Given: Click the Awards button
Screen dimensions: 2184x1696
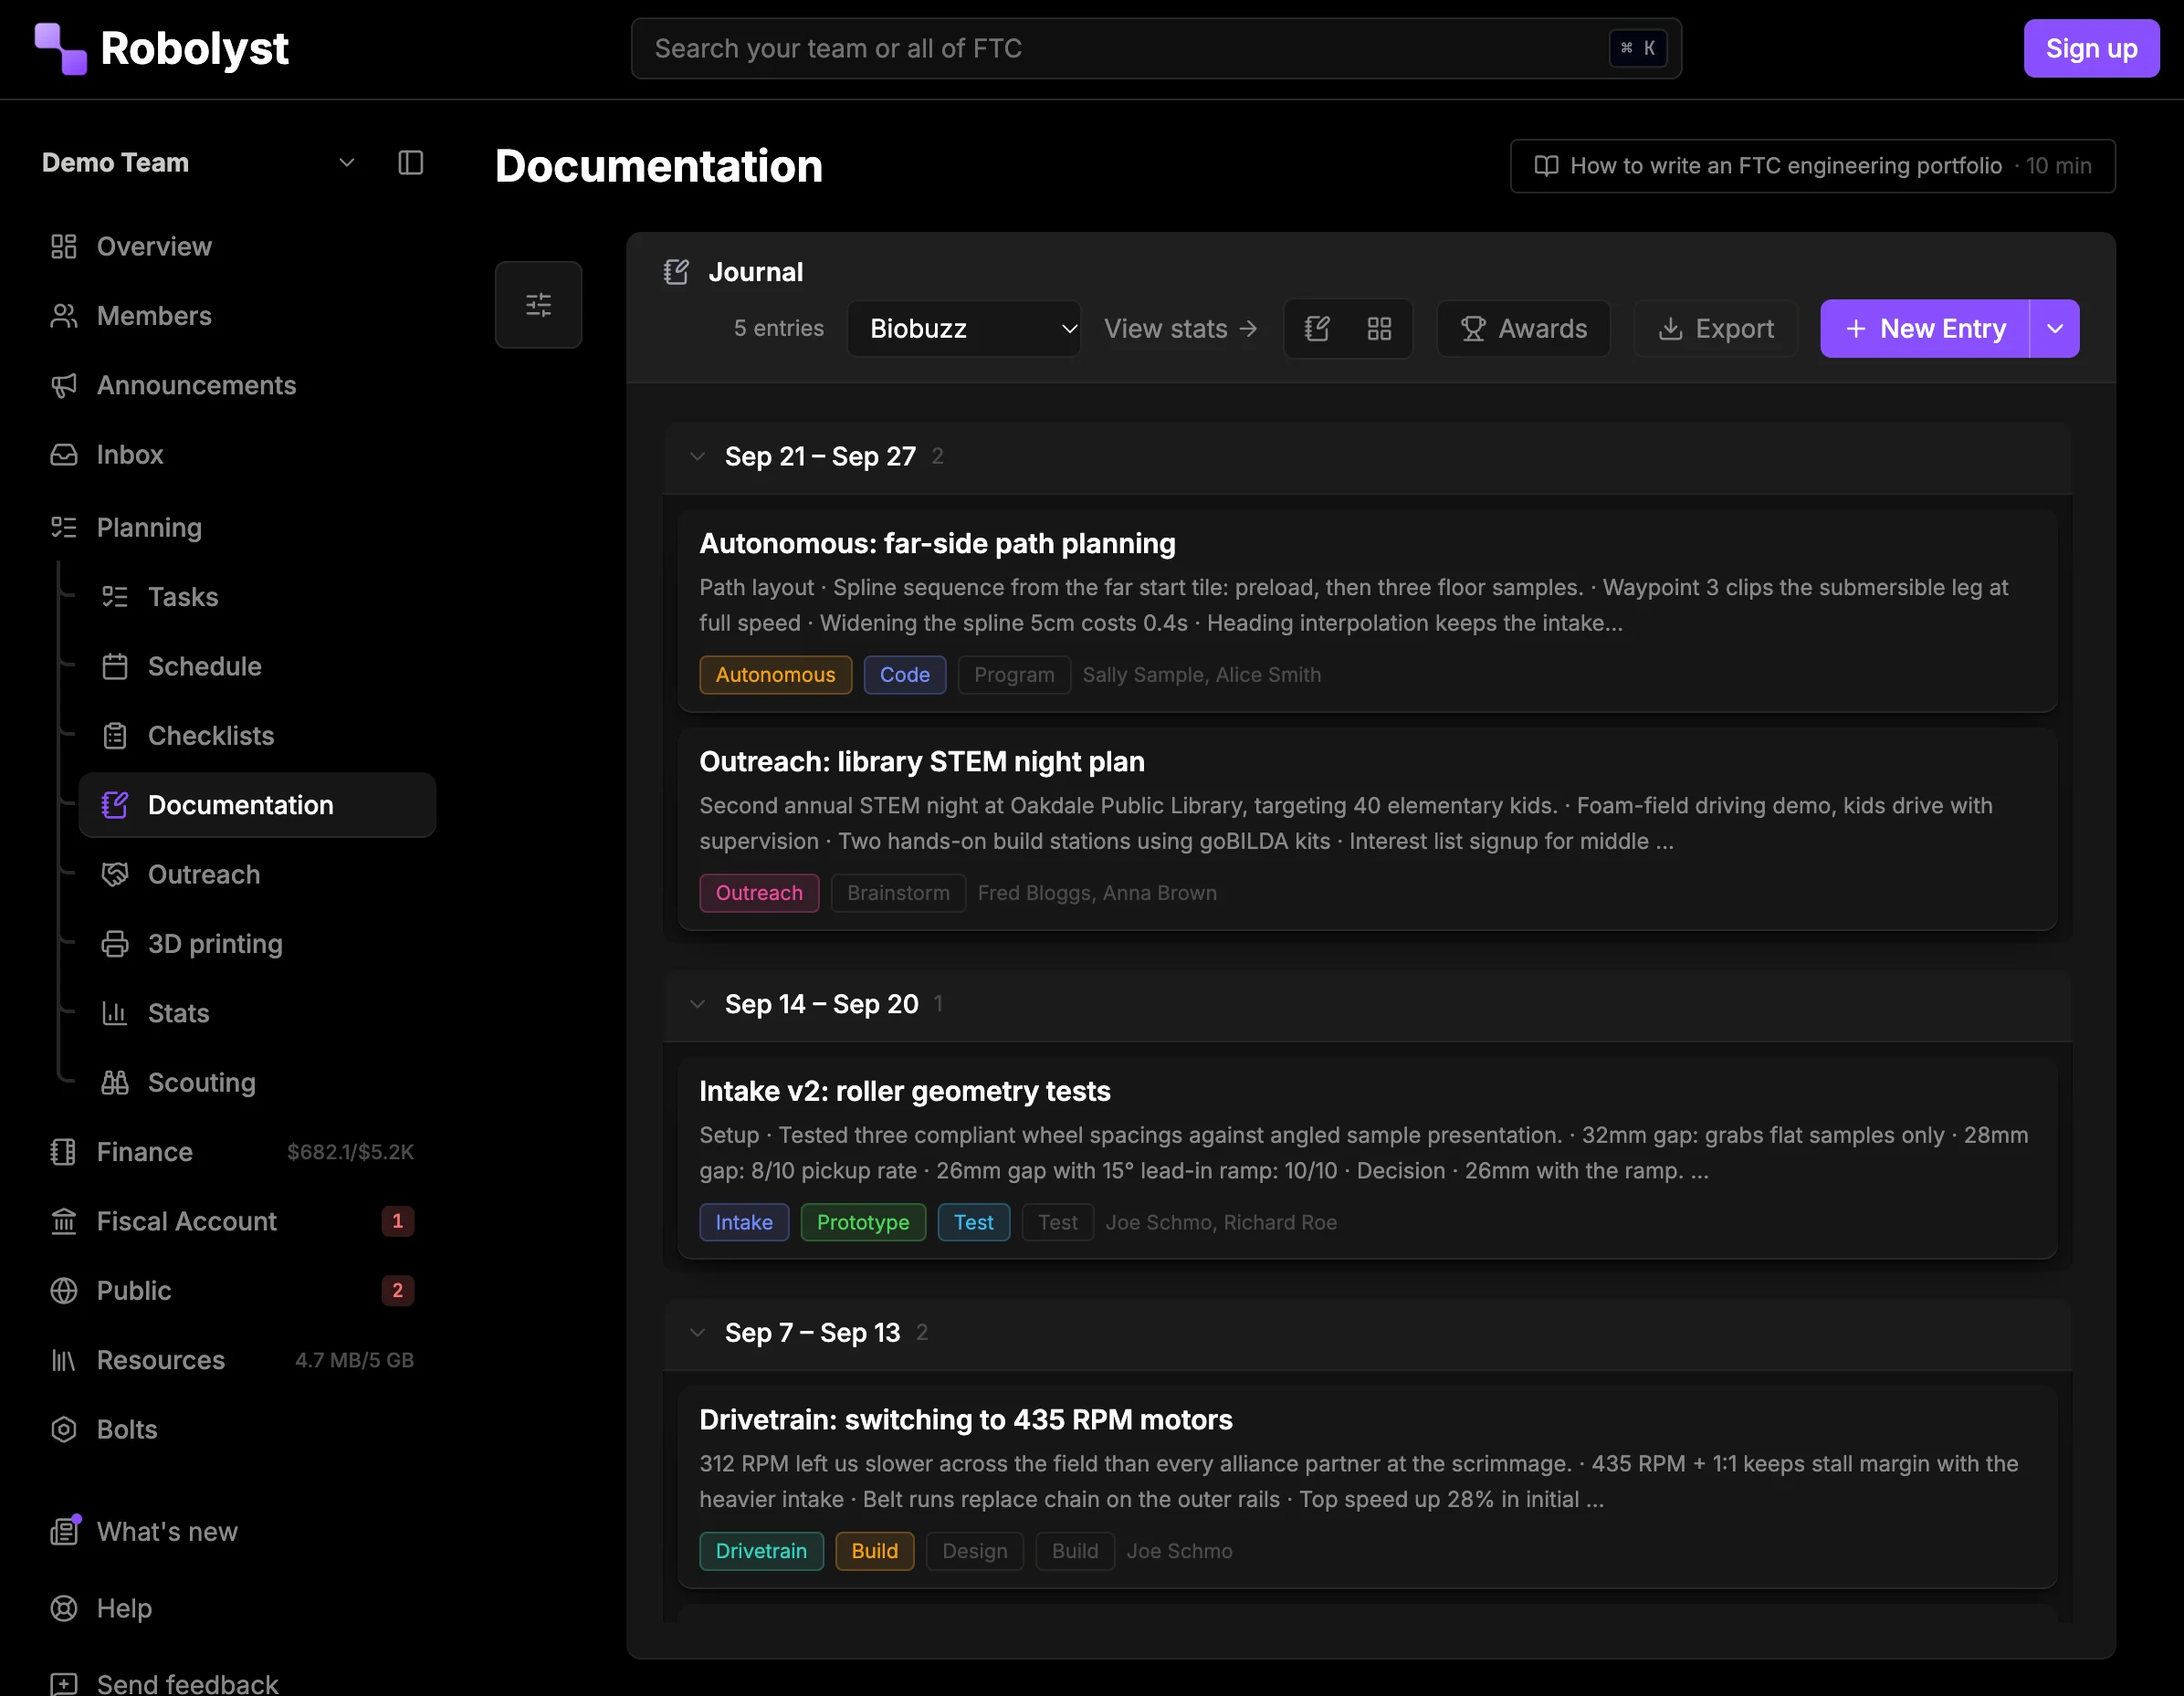Looking at the screenshot, I should tap(1523, 329).
